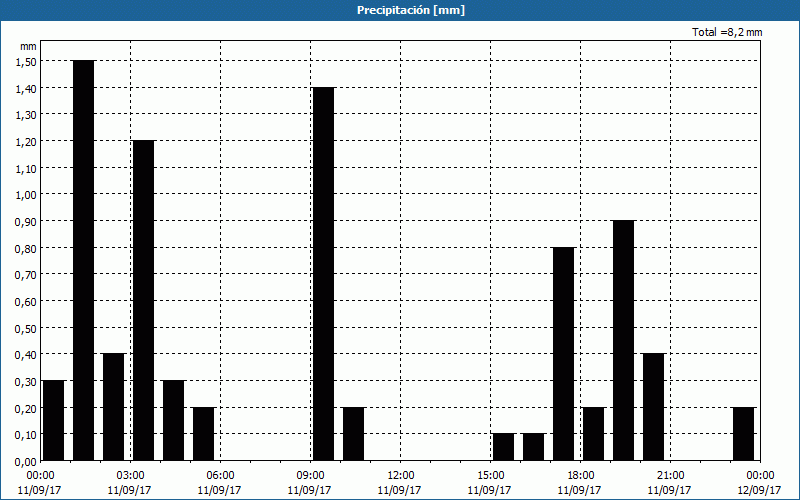Click the 0,80 mm bar before 18:00
This screenshot has height=500, width=800.
coord(563,354)
